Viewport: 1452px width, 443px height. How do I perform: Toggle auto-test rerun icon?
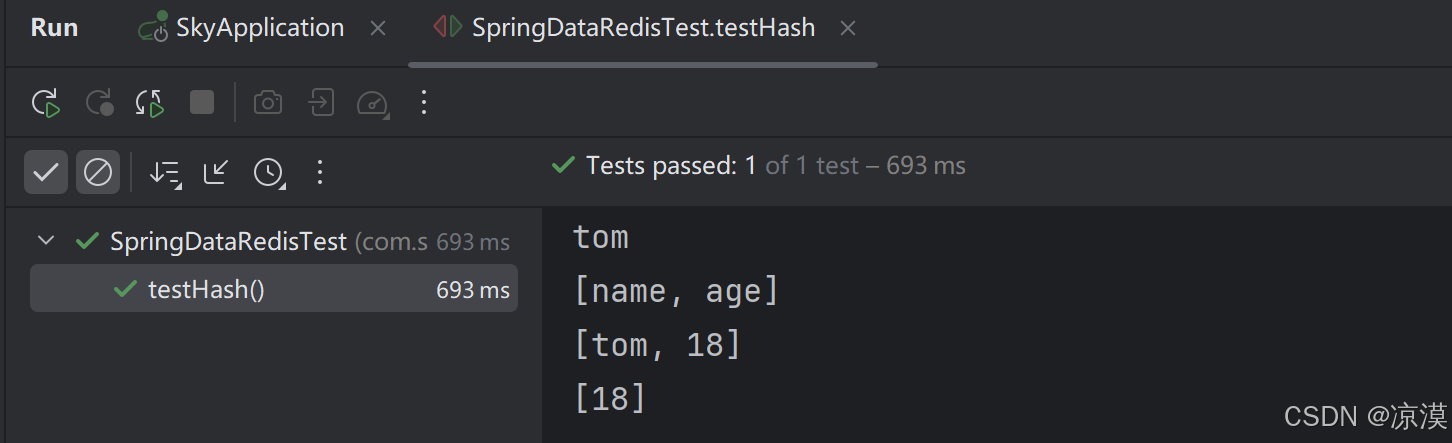pos(150,103)
